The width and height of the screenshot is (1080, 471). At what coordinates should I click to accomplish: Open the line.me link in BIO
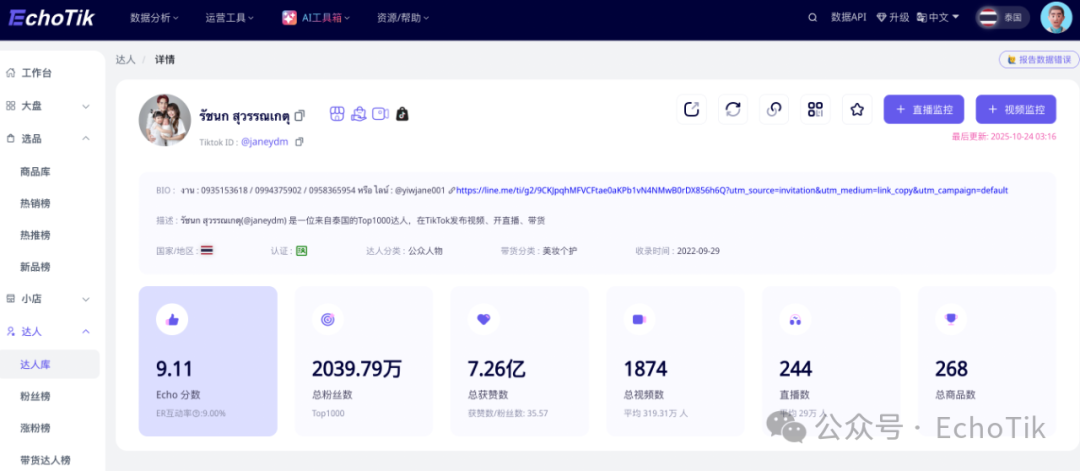(x=730, y=190)
